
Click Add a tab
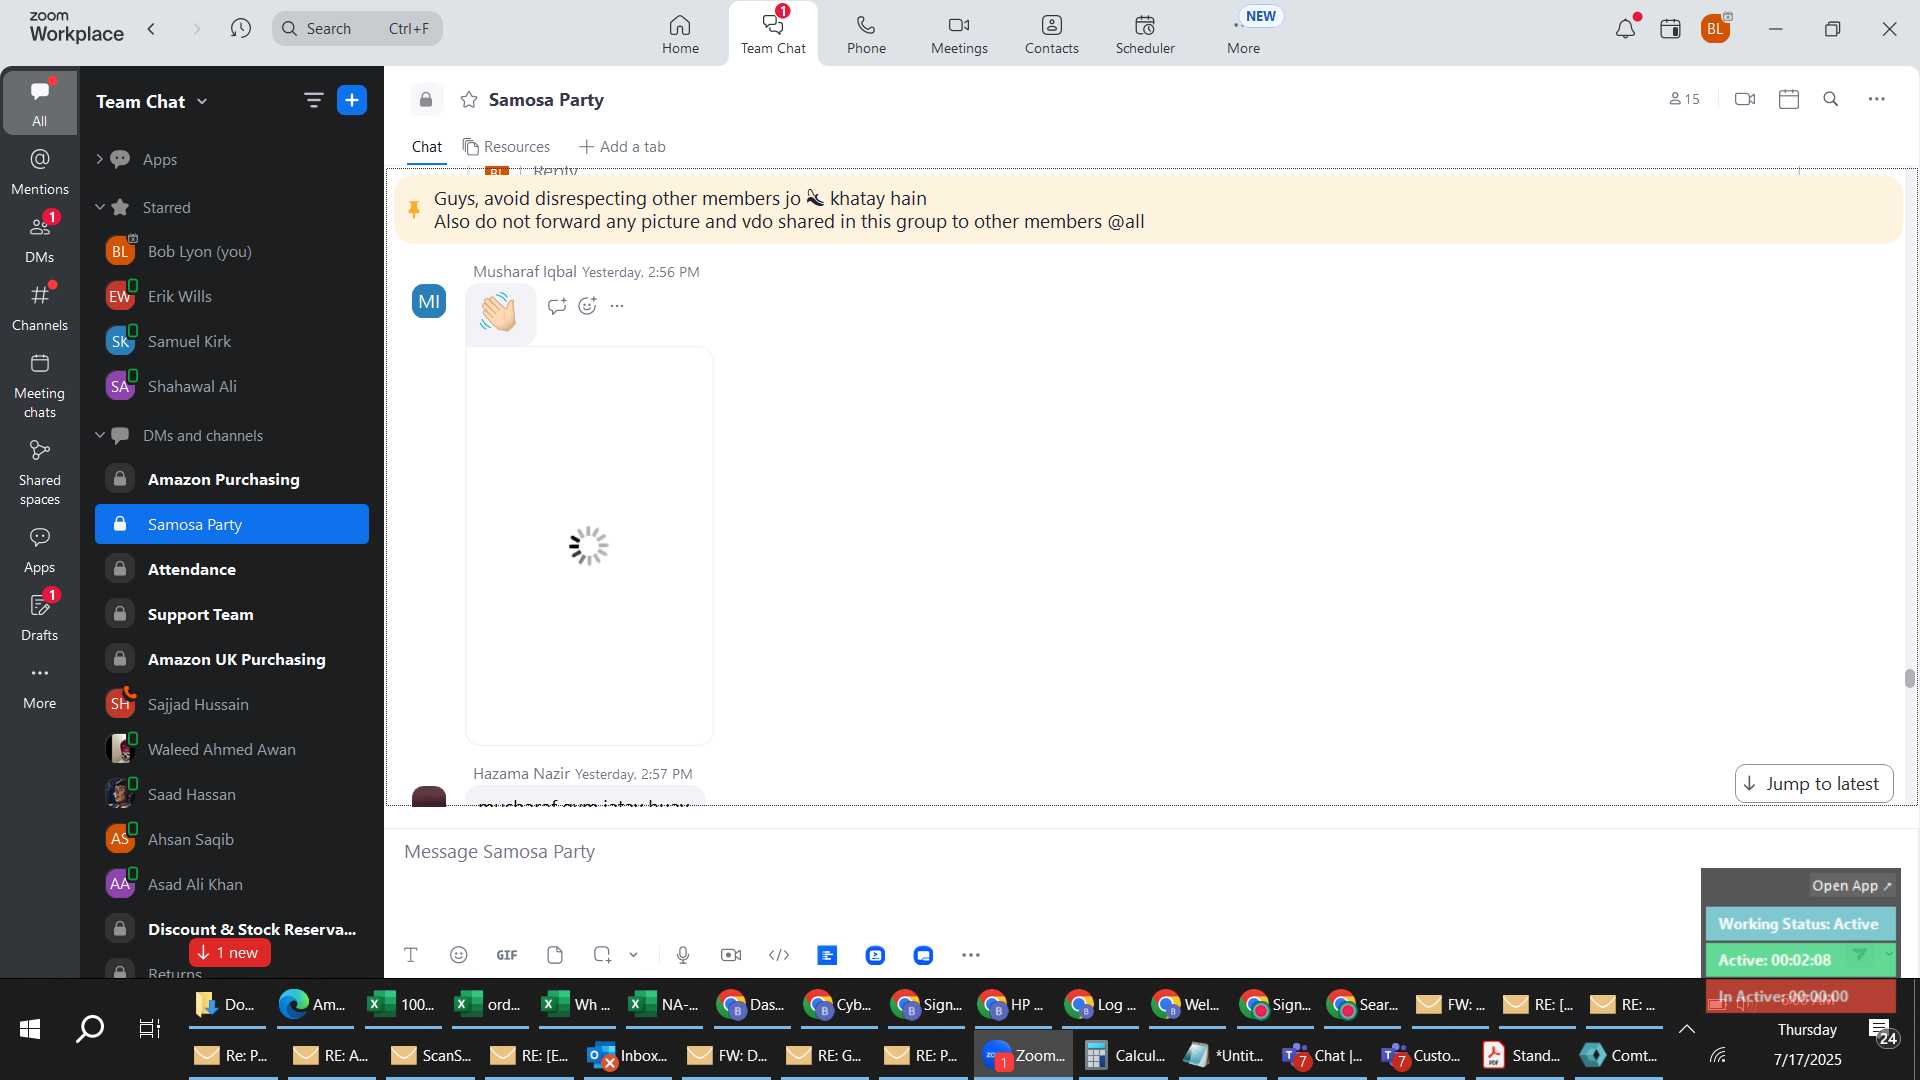(622, 147)
